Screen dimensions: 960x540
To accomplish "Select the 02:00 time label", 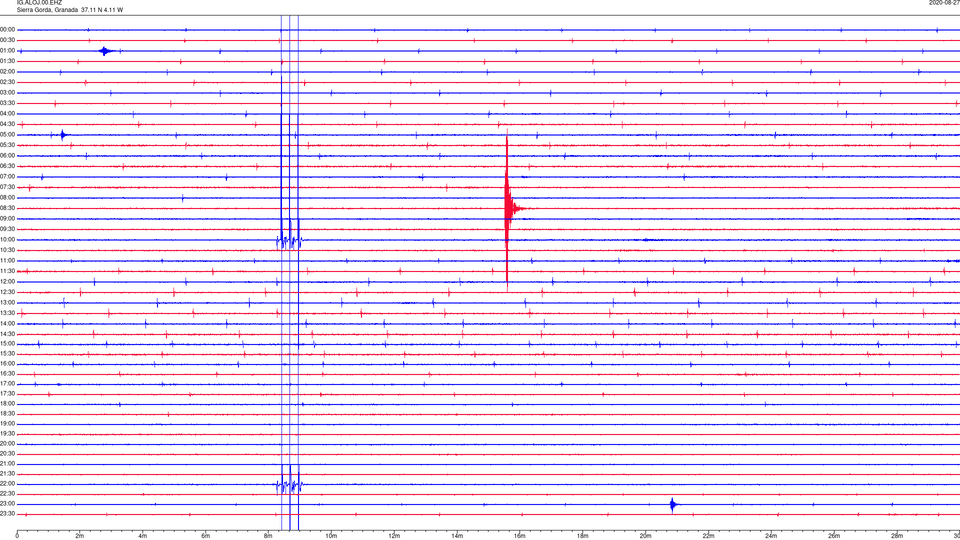I will tap(8, 72).
